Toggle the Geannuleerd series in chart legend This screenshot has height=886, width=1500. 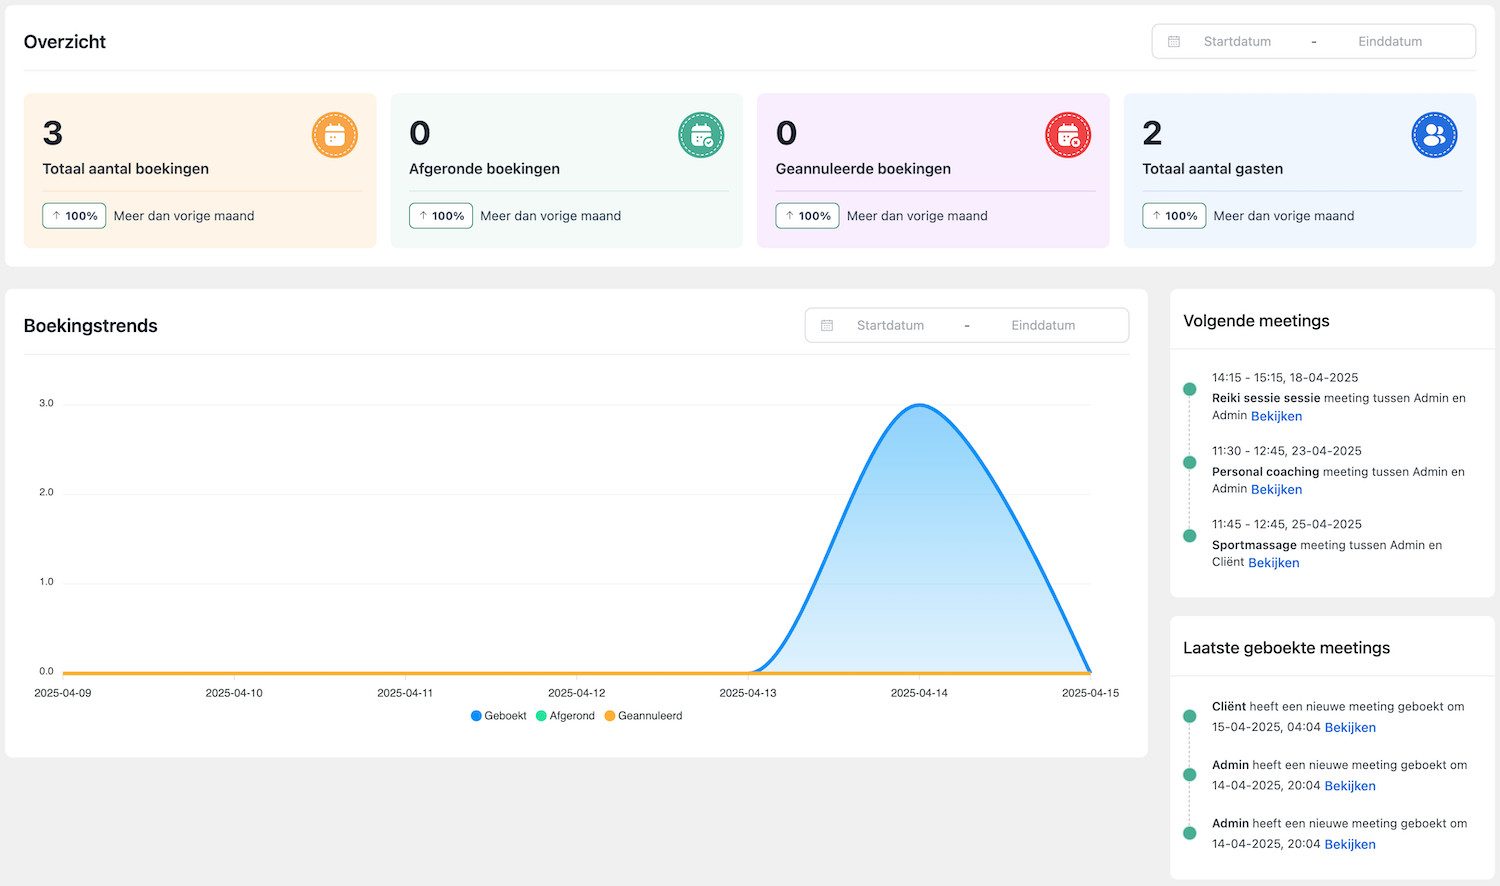pyautogui.click(x=643, y=716)
